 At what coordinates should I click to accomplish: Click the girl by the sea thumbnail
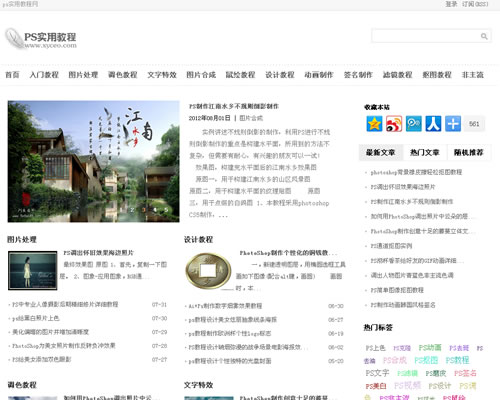(33, 270)
